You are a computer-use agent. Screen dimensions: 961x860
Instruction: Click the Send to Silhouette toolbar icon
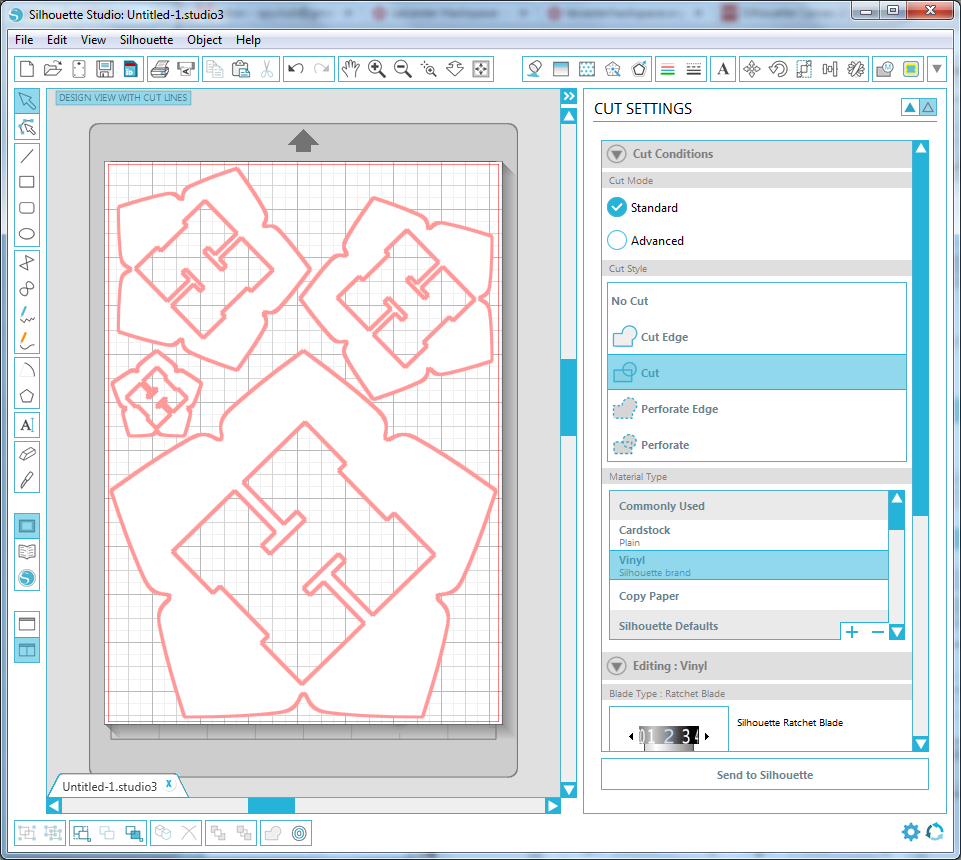point(186,69)
